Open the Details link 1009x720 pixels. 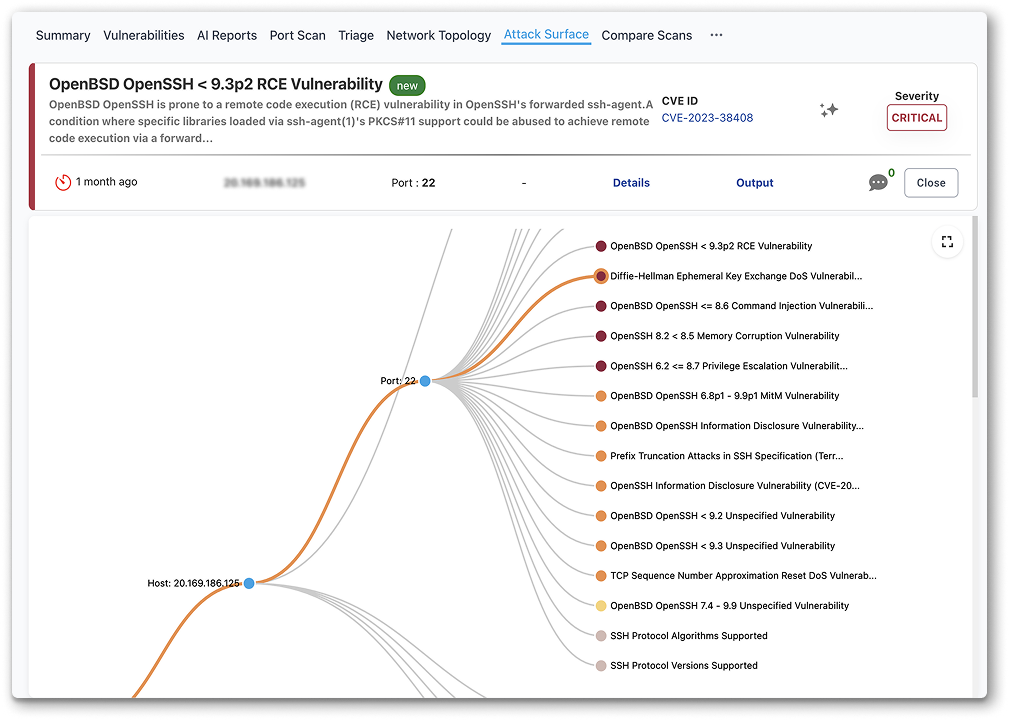point(631,183)
